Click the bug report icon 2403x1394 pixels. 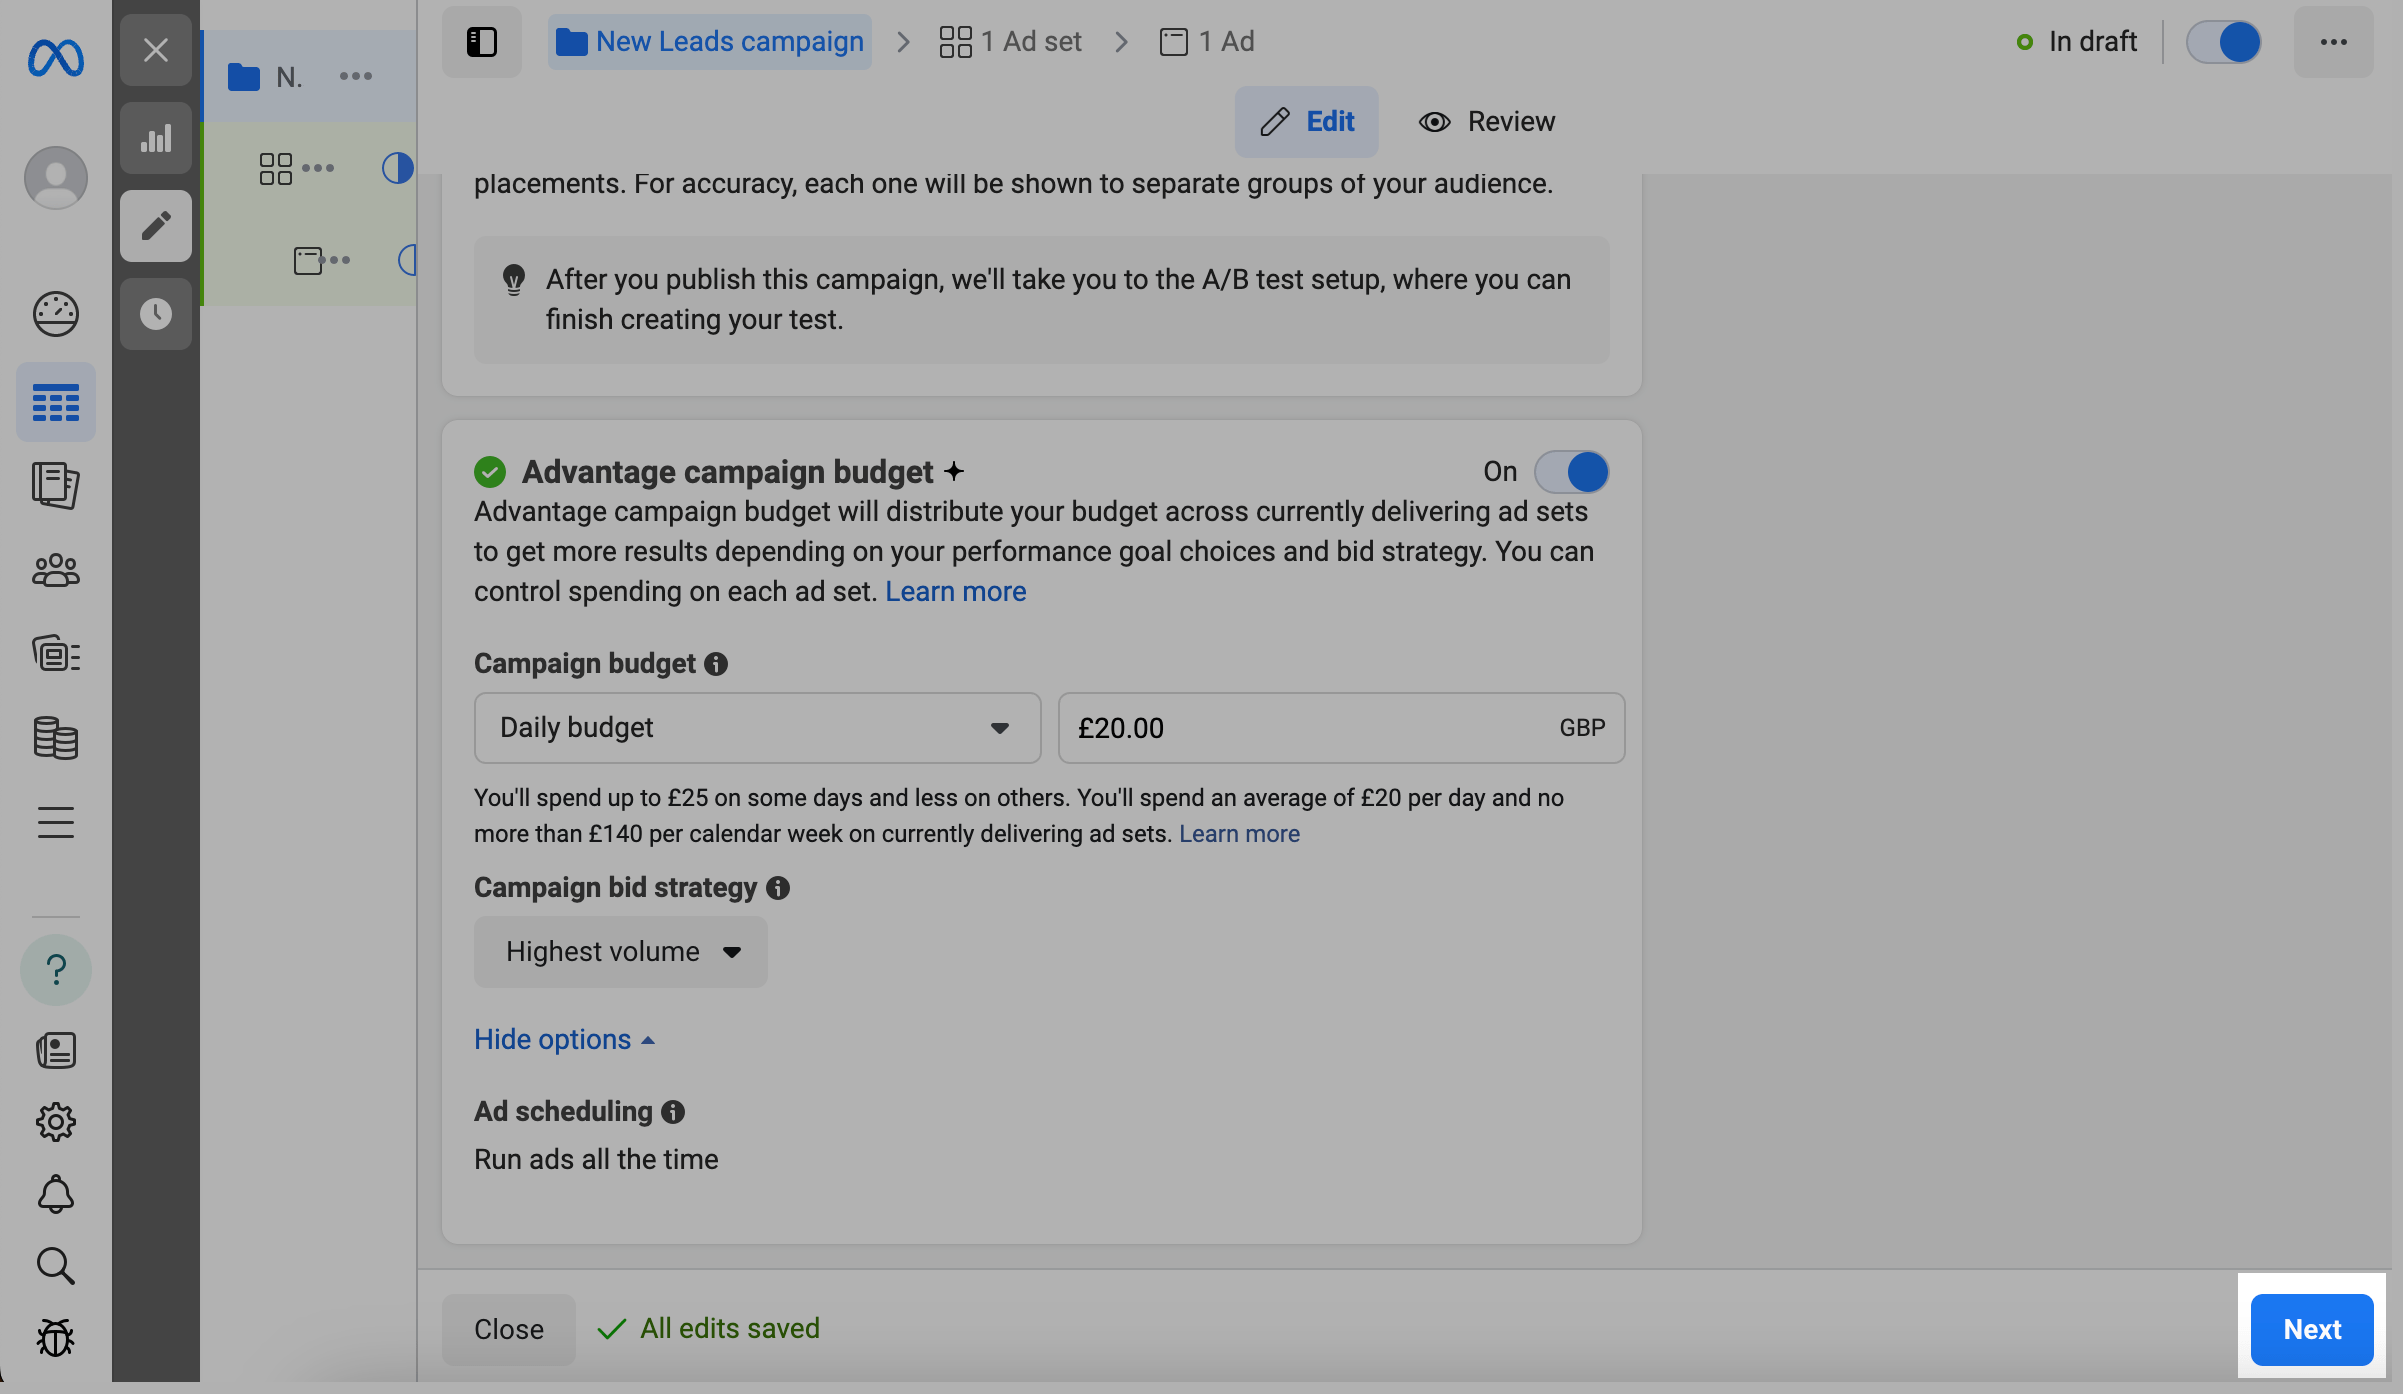pyautogui.click(x=56, y=1337)
